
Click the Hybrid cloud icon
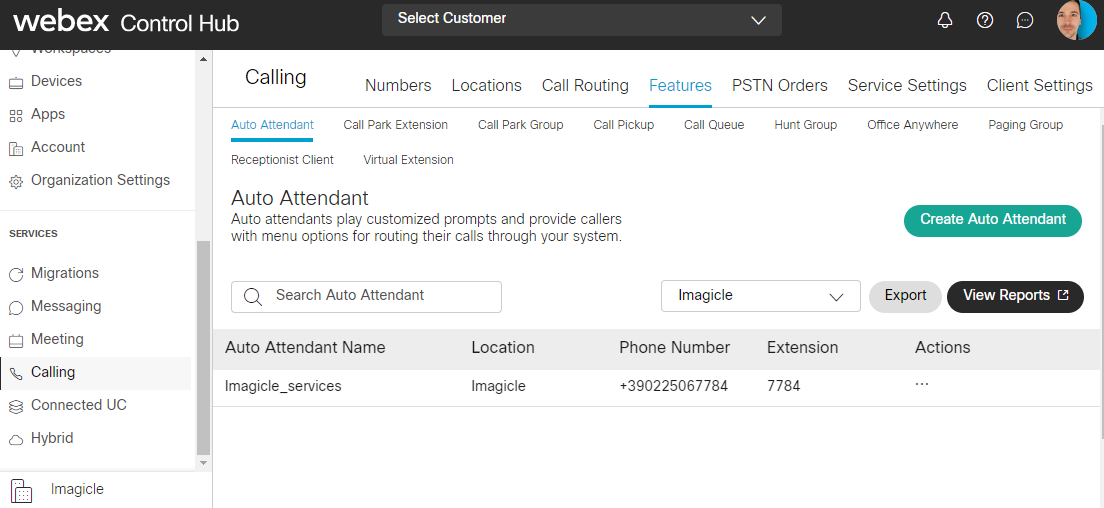pyautogui.click(x=15, y=439)
